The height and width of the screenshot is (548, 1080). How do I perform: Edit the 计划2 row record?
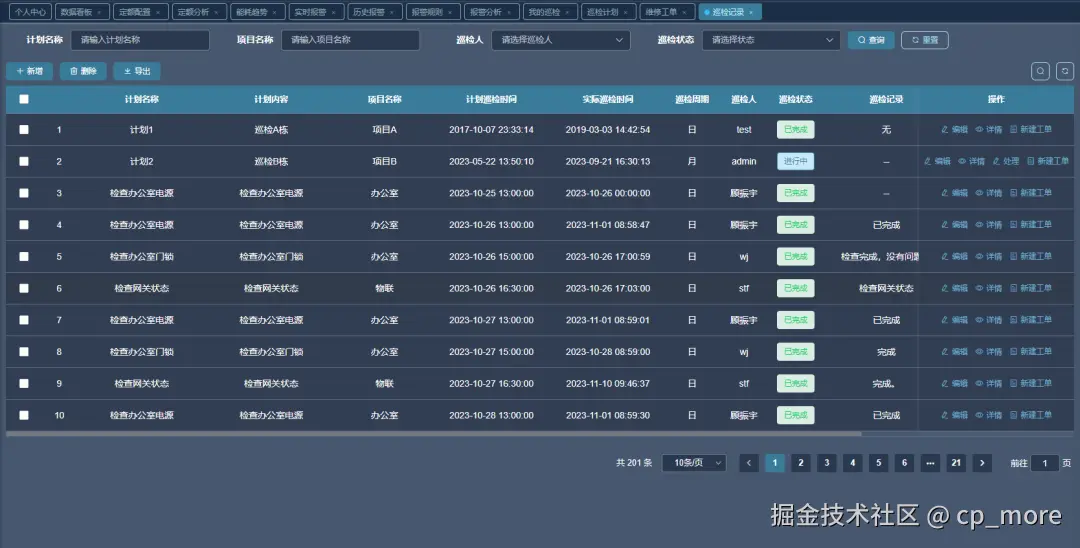point(937,161)
